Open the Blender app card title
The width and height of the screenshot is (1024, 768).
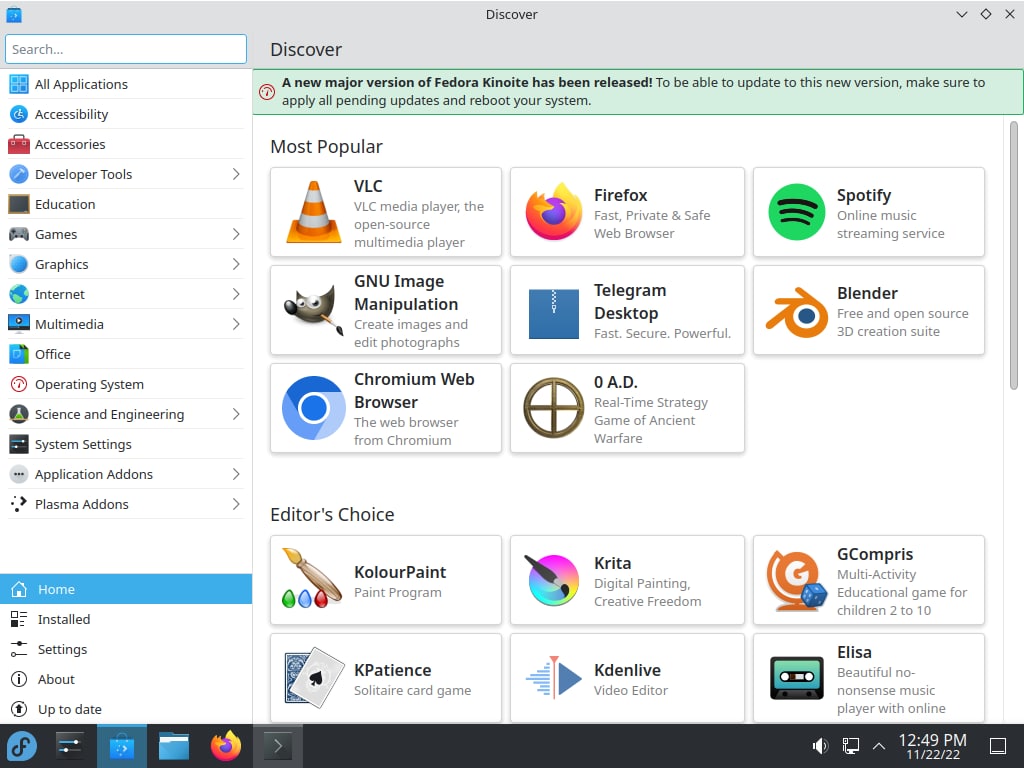(867, 293)
